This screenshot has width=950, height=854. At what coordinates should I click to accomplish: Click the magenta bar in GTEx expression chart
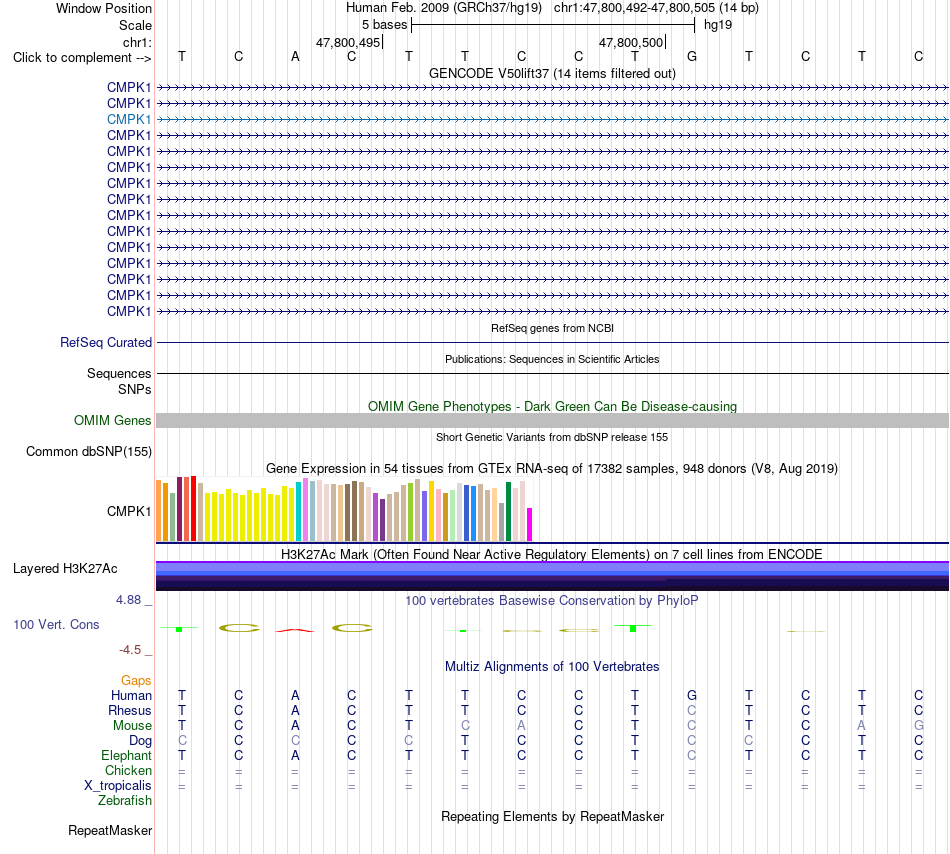(530, 524)
